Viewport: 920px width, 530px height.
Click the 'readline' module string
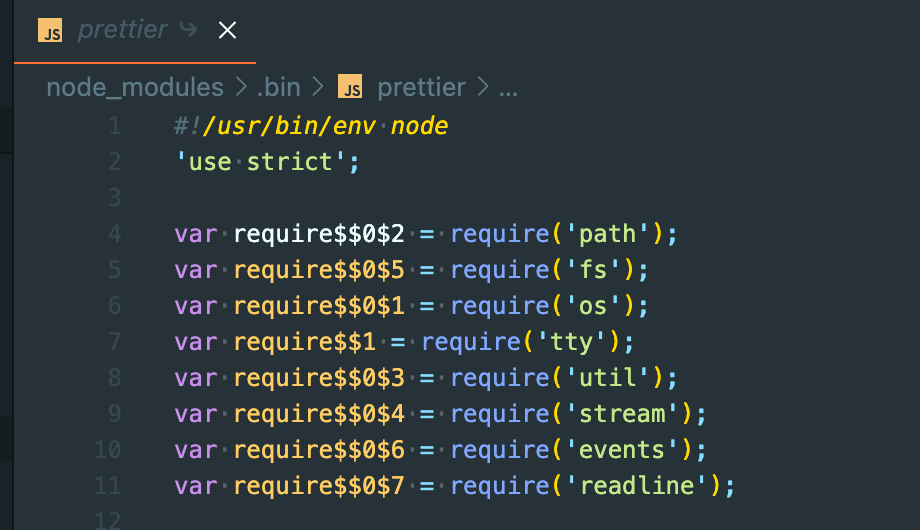tap(637, 486)
